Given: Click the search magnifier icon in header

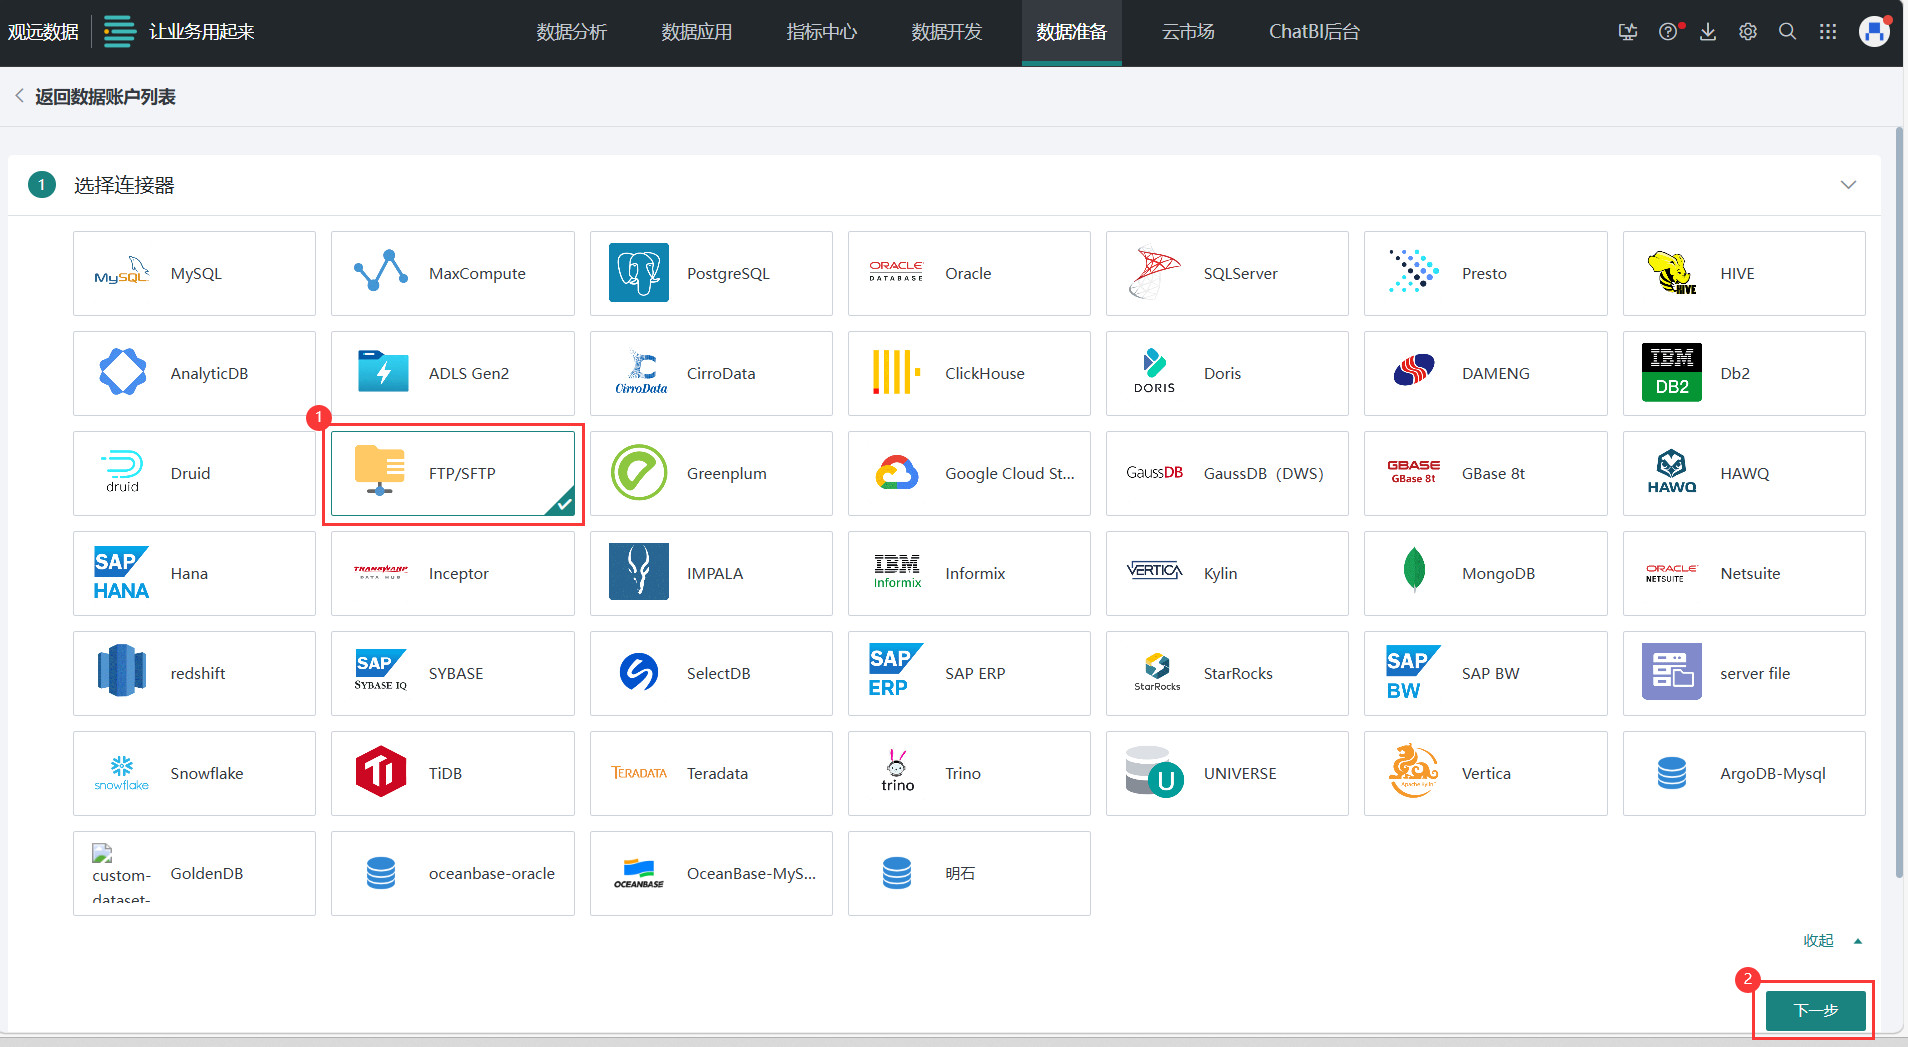Looking at the screenshot, I should pos(1787,32).
